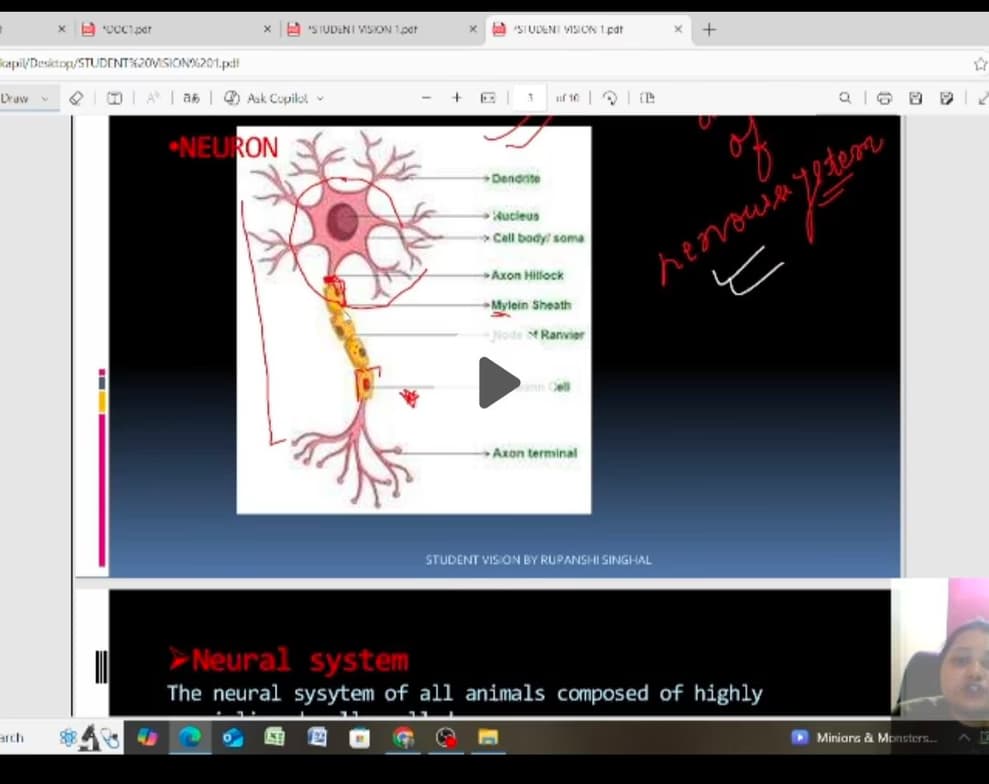The height and width of the screenshot is (784, 989).
Task: Zoom in using the plus button
Action: pos(456,98)
